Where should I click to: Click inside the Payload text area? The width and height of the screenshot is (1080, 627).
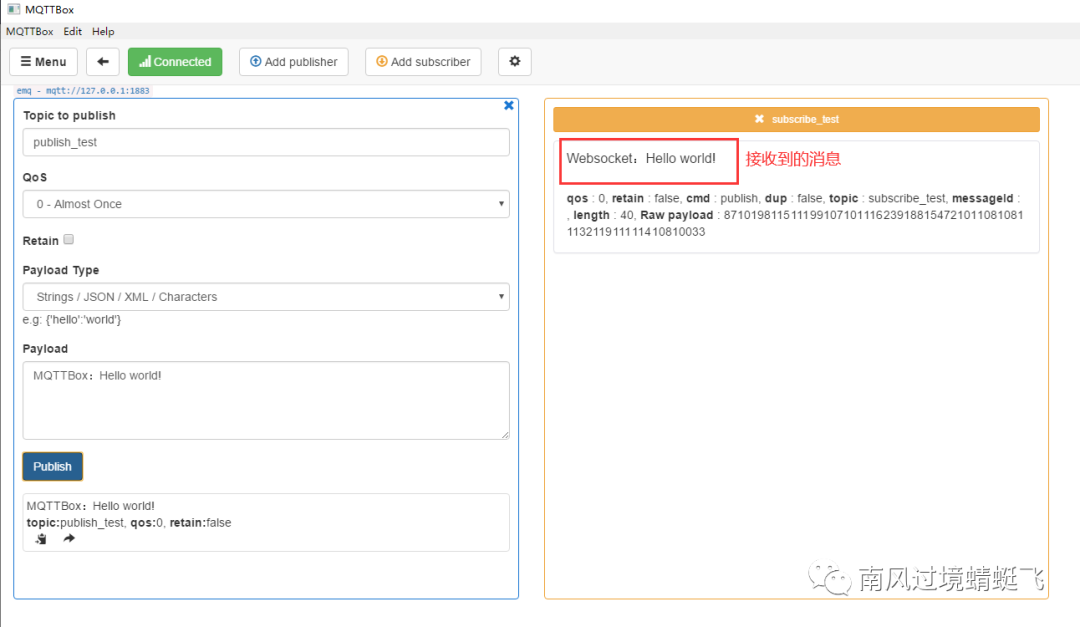tap(266, 400)
